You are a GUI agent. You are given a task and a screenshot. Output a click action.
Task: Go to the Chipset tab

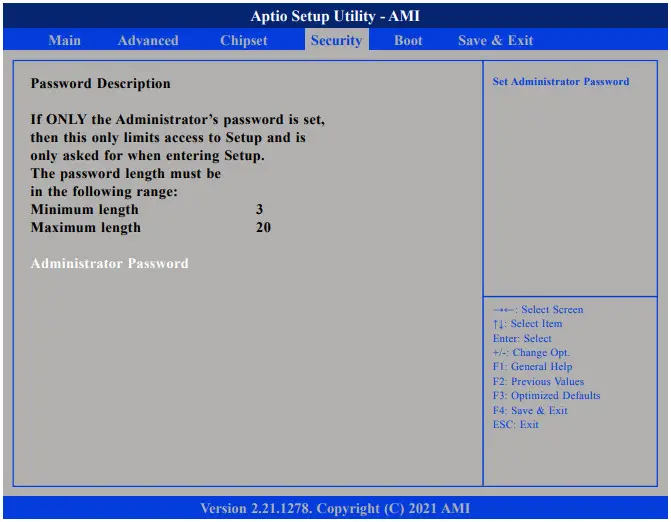[244, 40]
